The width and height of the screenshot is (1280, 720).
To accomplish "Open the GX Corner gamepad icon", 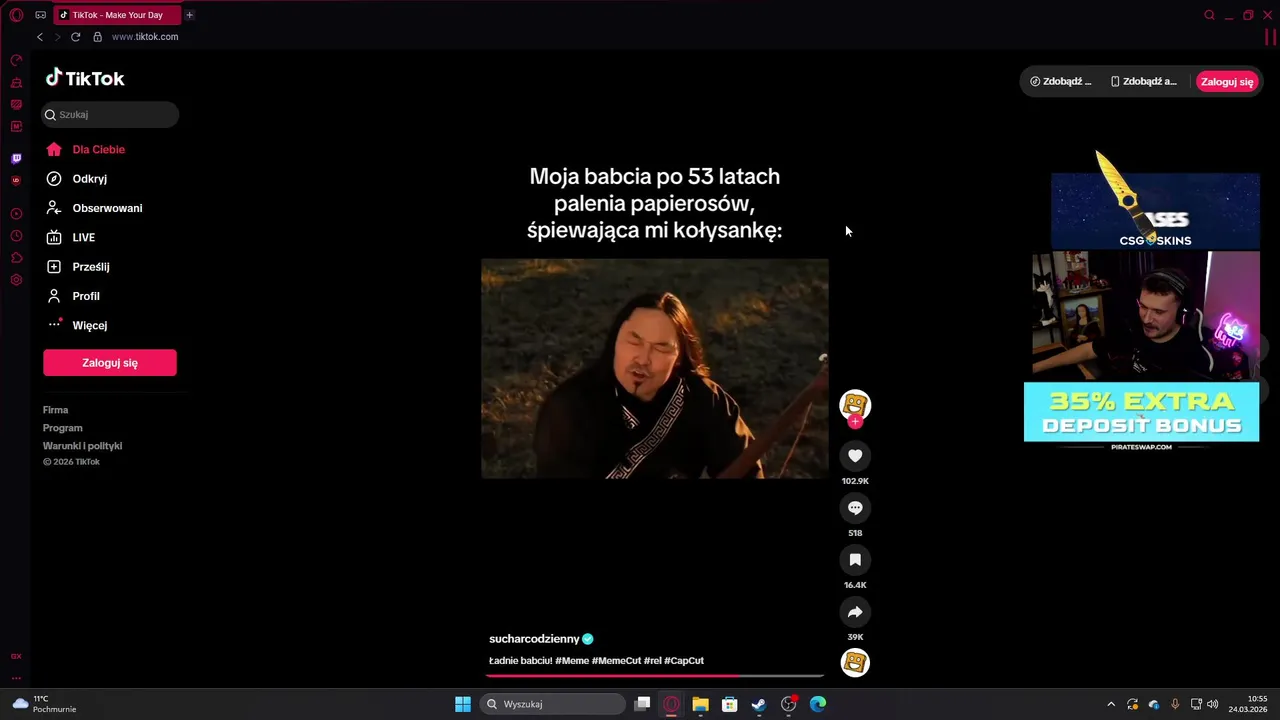I will pyautogui.click(x=40, y=15).
